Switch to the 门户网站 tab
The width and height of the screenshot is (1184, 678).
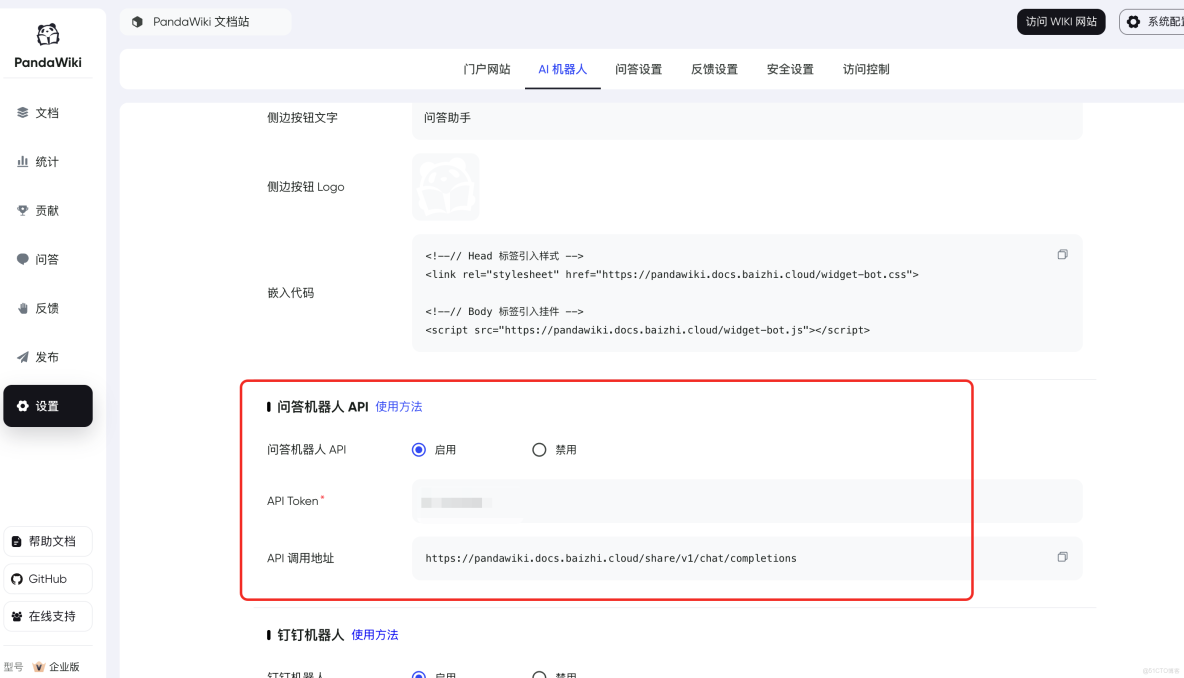click(x=487, y=69)
